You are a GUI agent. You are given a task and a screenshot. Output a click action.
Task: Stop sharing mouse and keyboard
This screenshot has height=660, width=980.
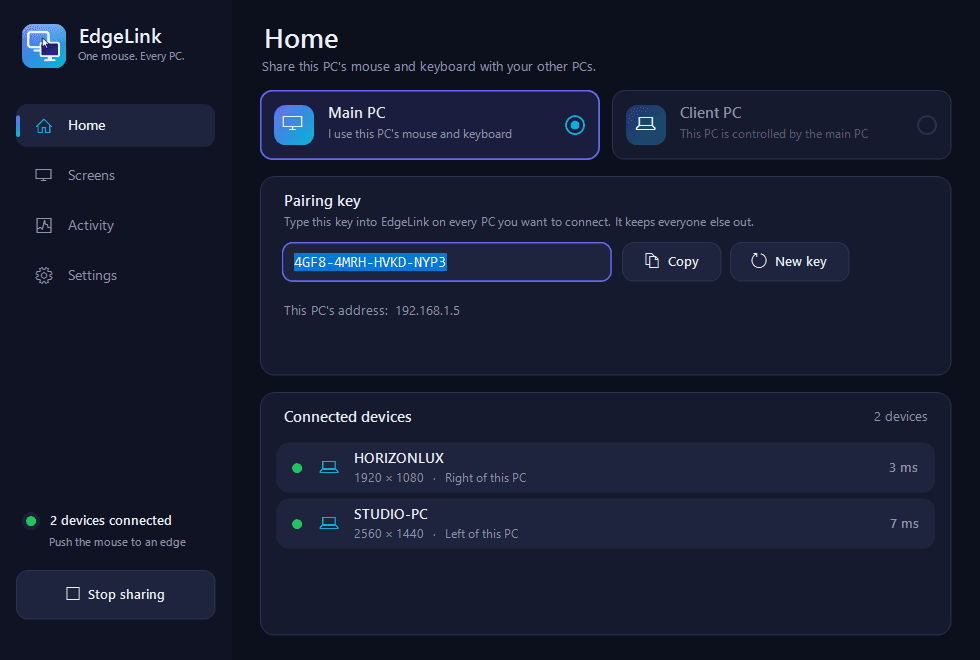116,594
